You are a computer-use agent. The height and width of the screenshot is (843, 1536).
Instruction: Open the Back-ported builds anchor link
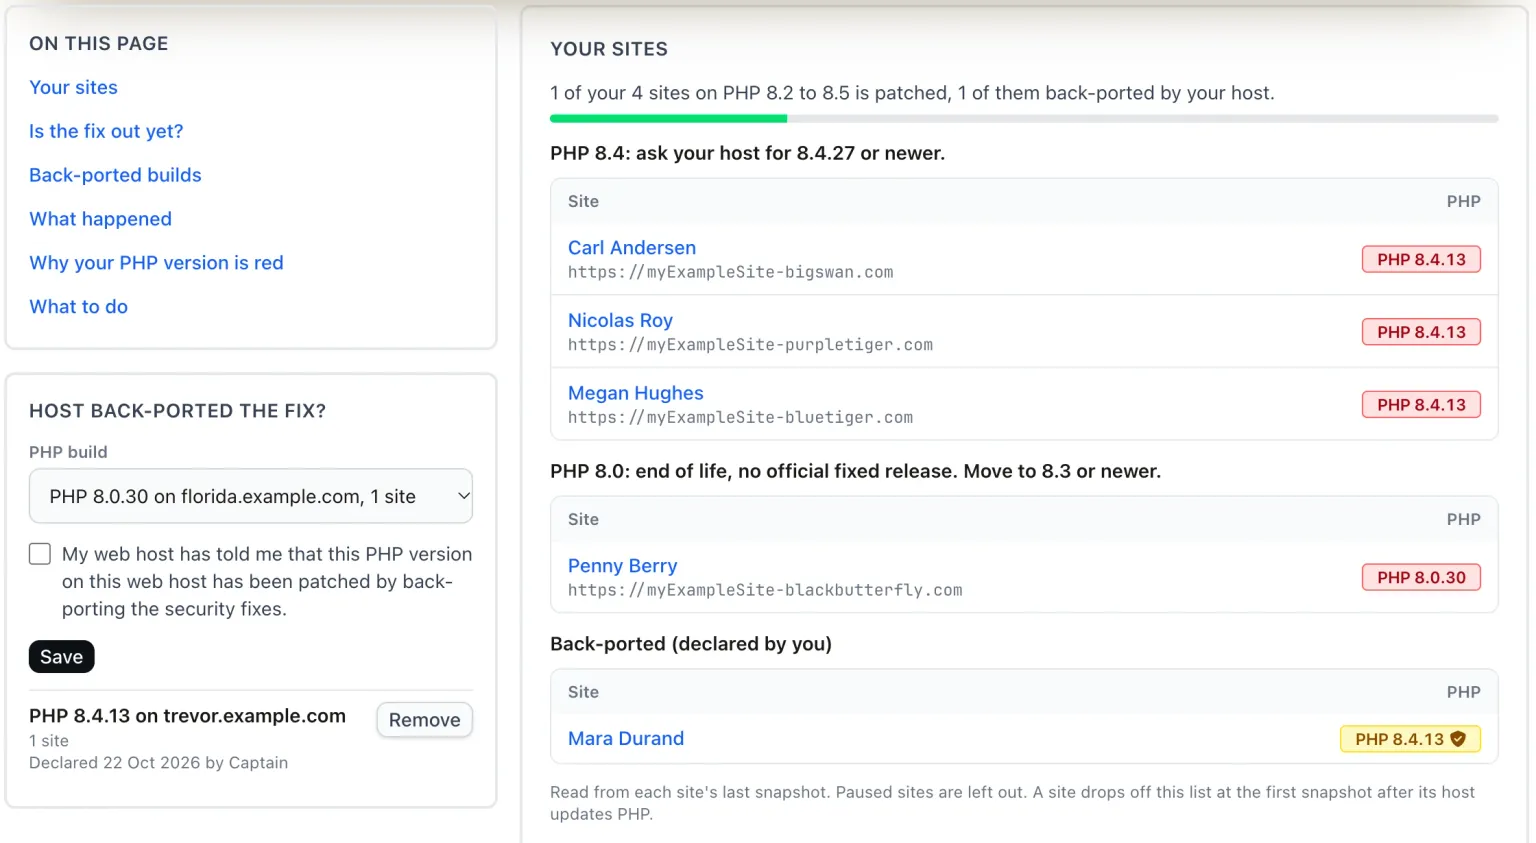coord(115,175)
